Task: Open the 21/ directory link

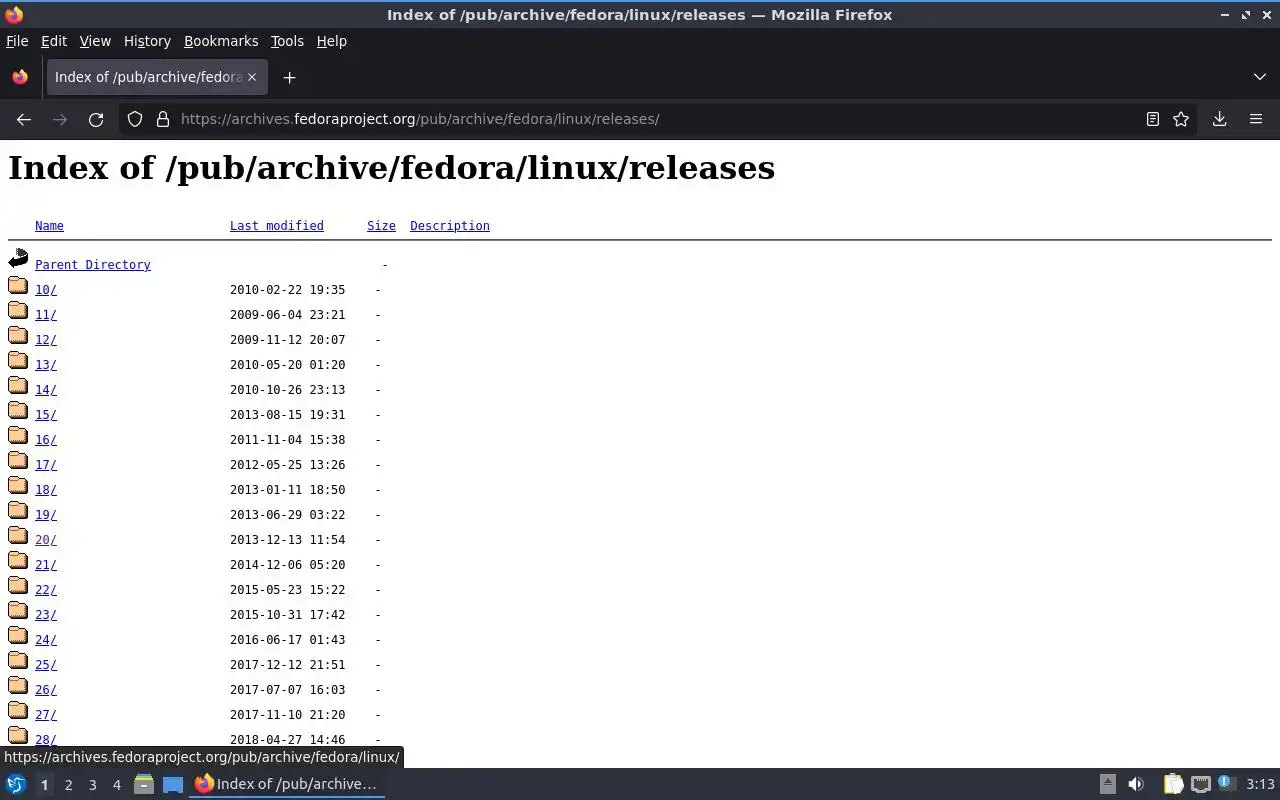Action: point(46,565)
